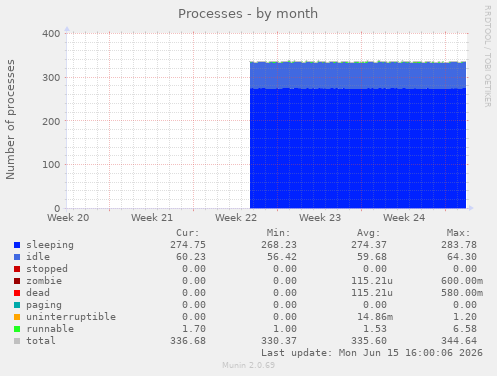
Task: Click the 'total' legend label
Action: [41, 341]
